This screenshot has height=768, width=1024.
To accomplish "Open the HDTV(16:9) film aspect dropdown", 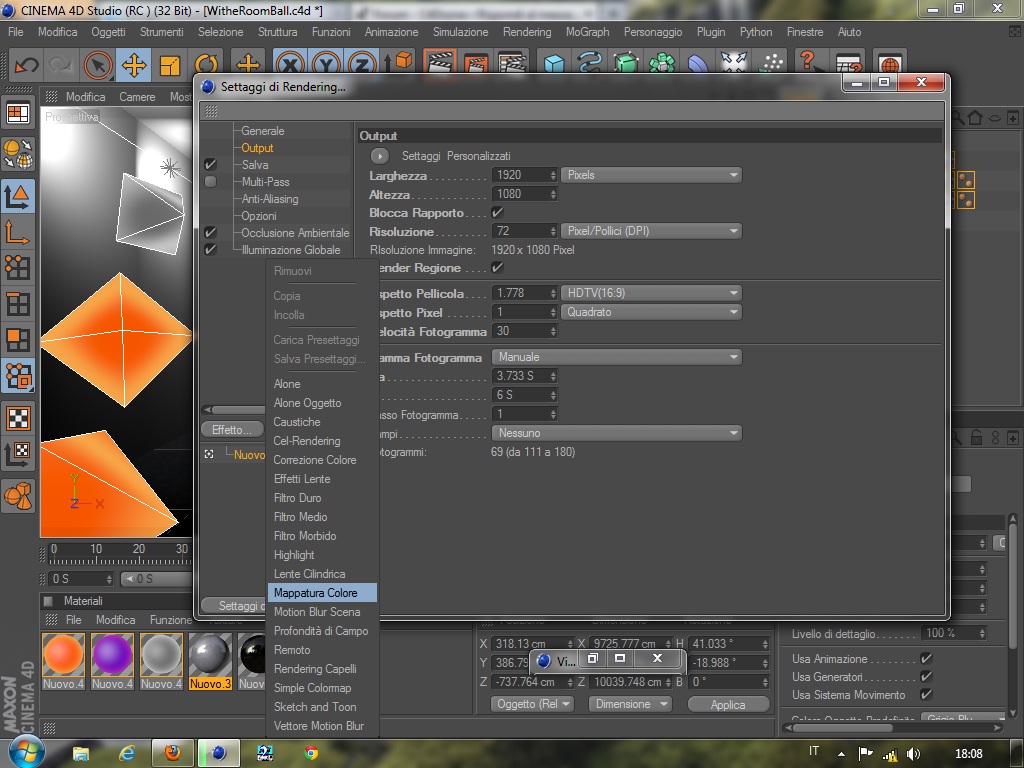I will click(651, 293).
